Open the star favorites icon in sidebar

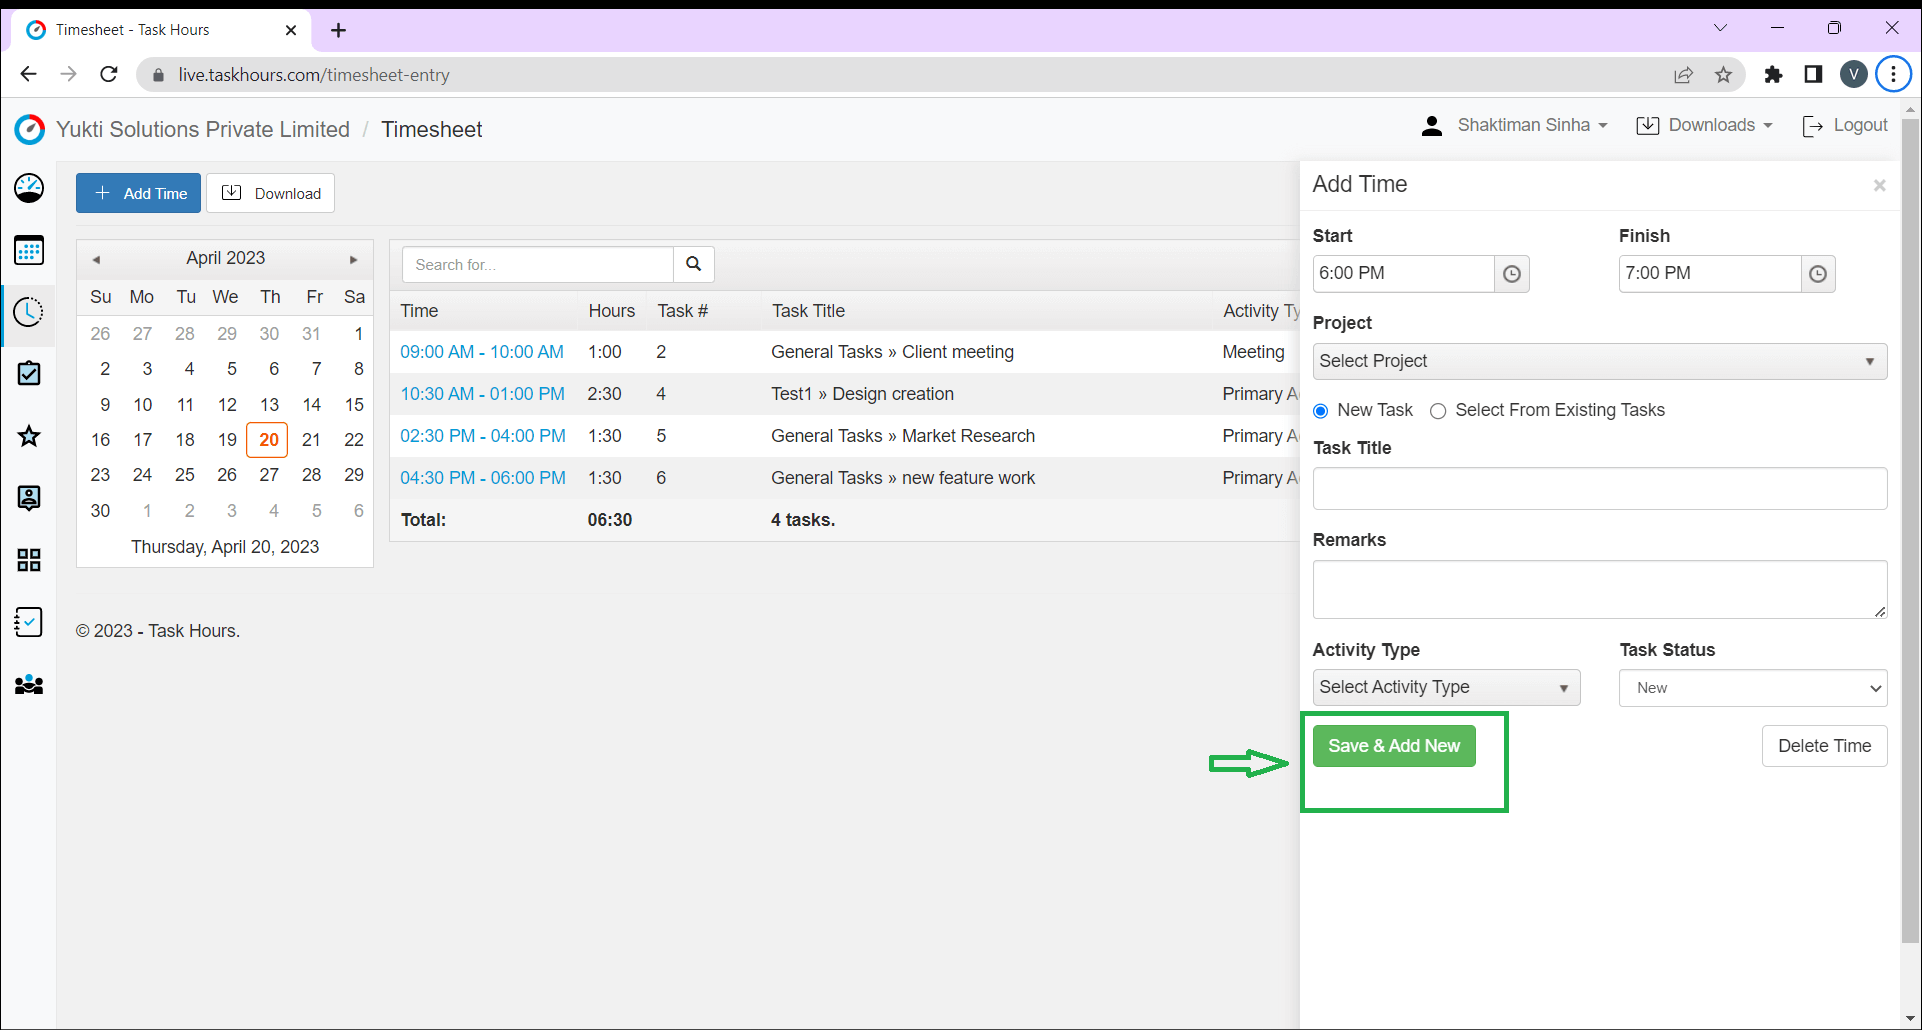(x=29, y=436)
